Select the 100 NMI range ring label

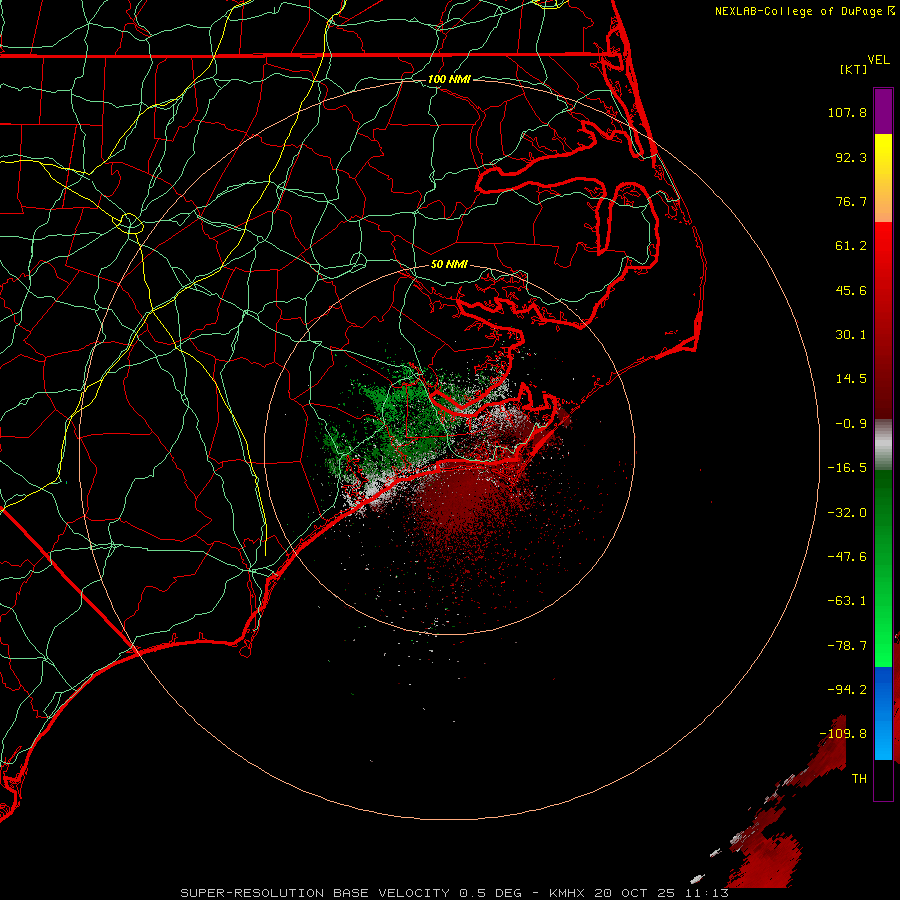[x=449, y=79]
